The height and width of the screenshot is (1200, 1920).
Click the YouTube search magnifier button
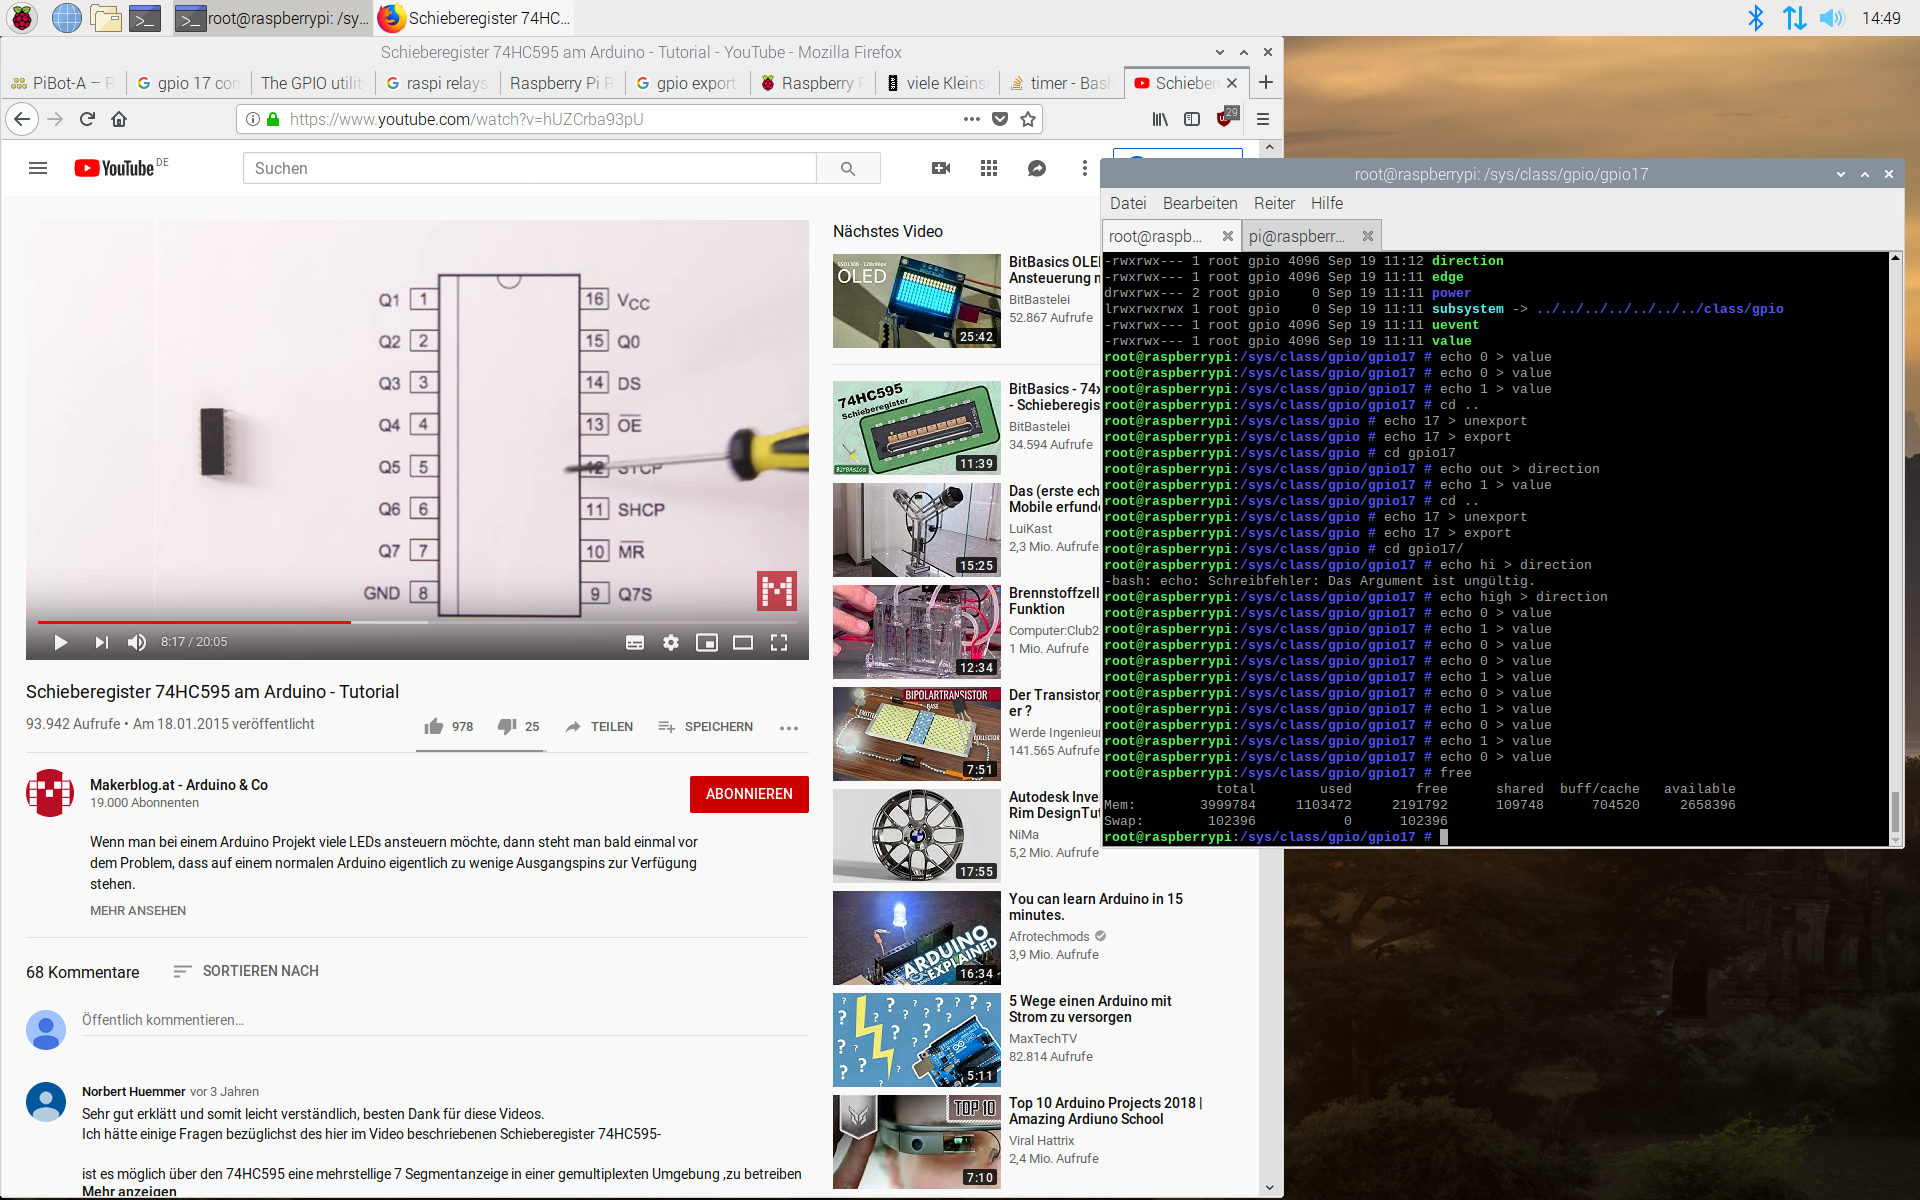click(x=848, y=168)
